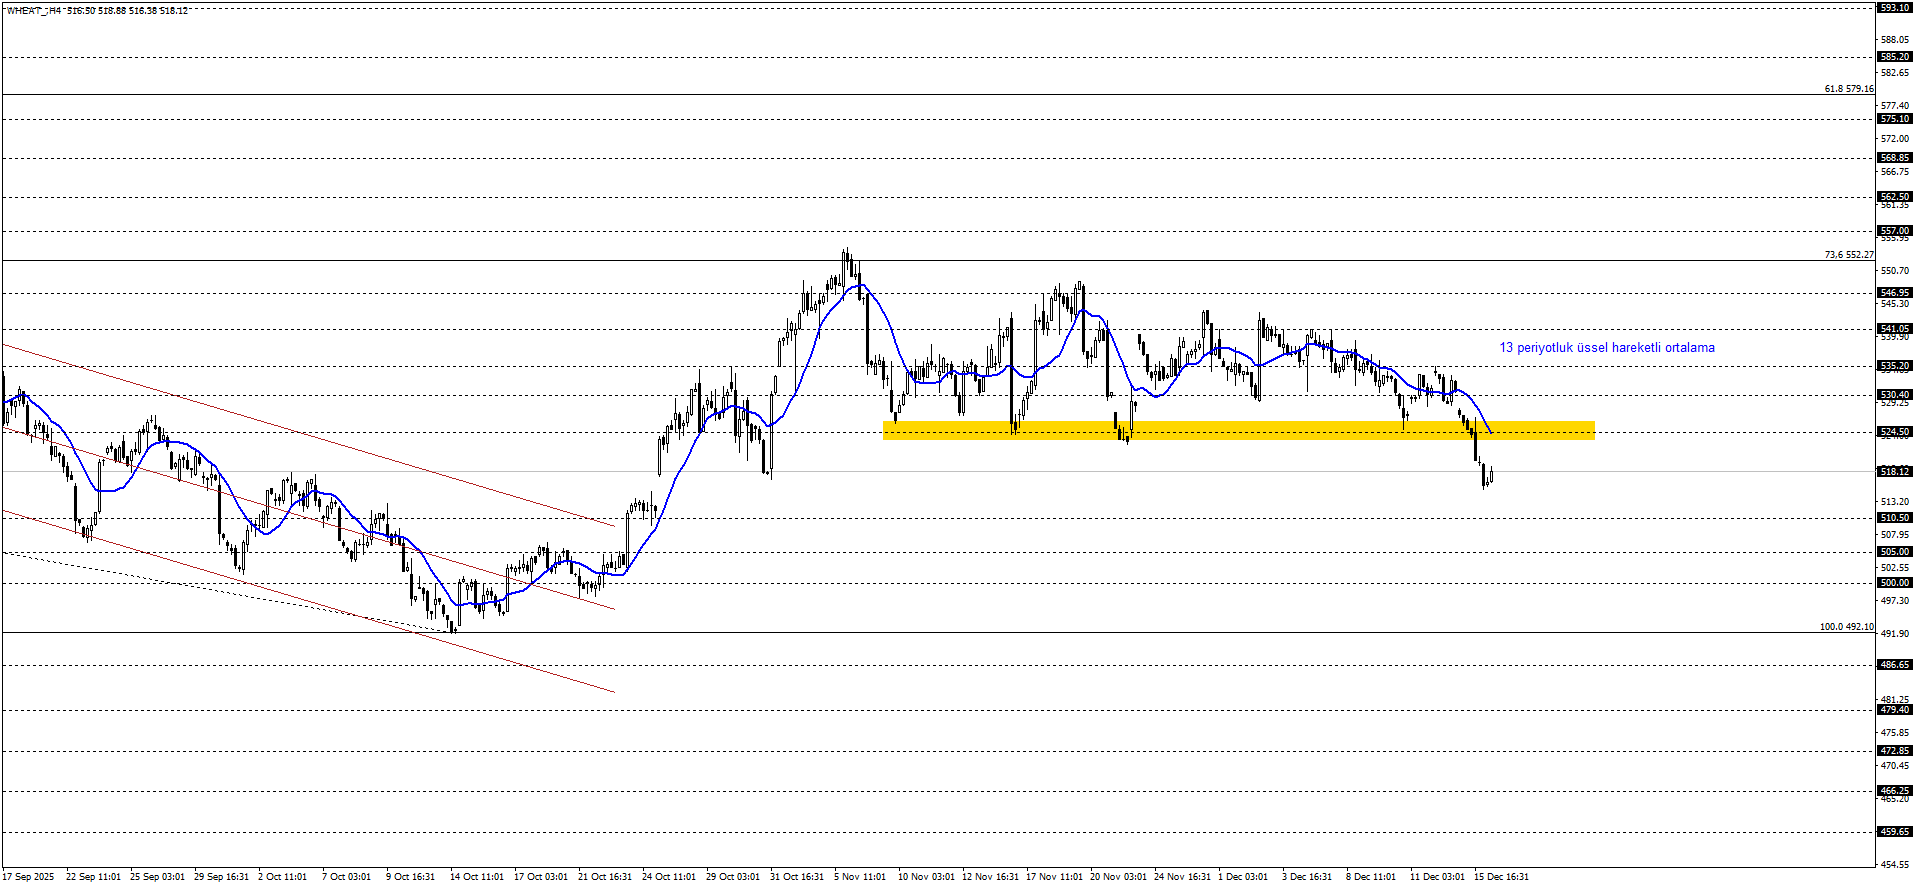Click the 546.95 price level tag
Image resolution: width=1916 pixels, height=888 pixels.
tap(1895, 293)
